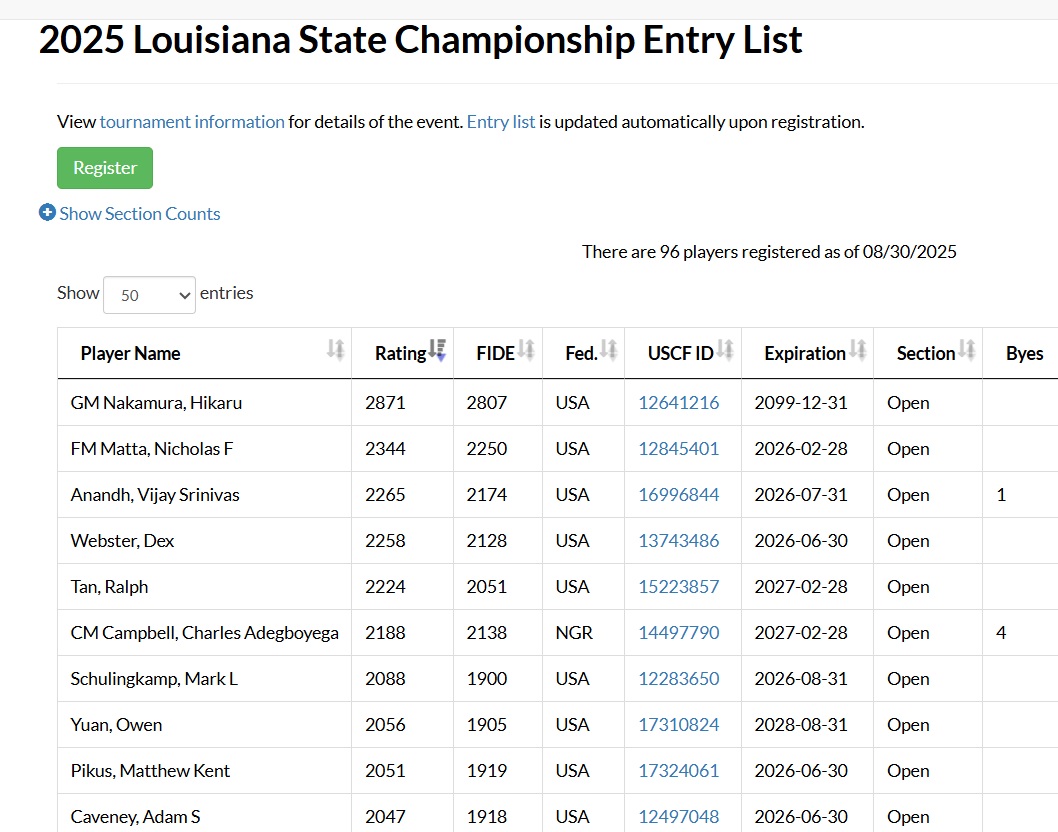The width and height of the screenshot is (1058, 832).
Task: Open Hikaru Nakamura's USCF ID 12641216
Action: (679, 403)
